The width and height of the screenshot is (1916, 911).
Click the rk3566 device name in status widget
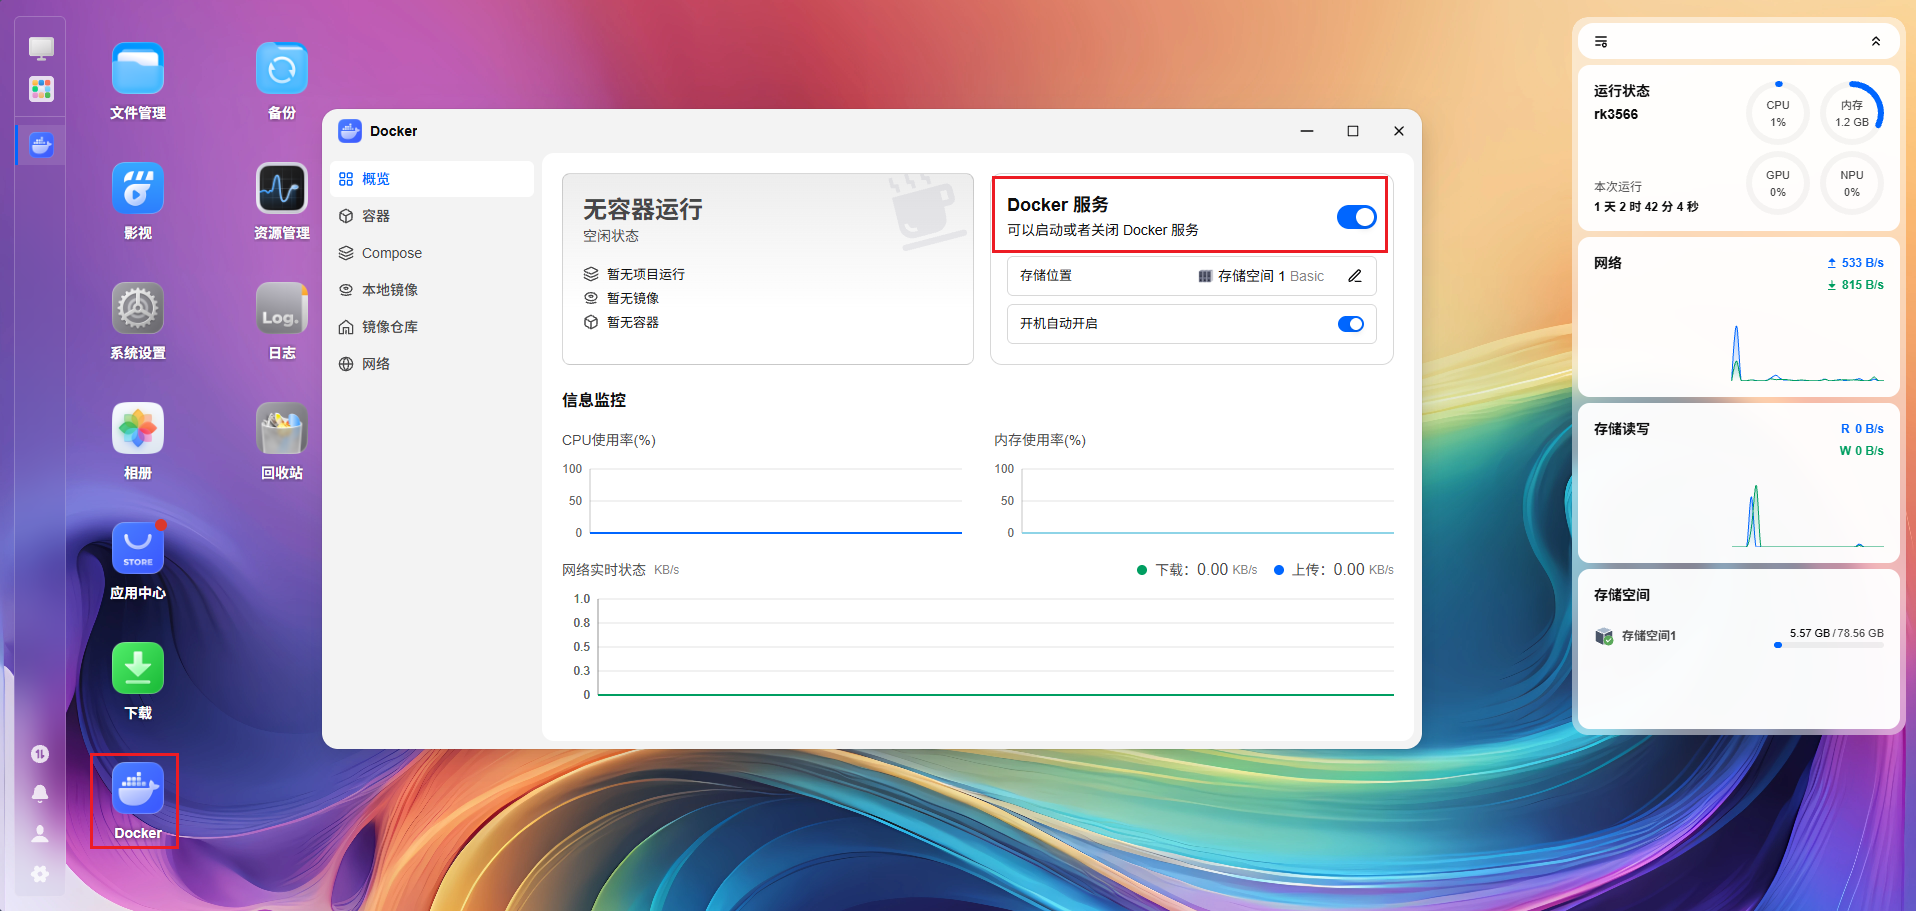(1616, 114)
